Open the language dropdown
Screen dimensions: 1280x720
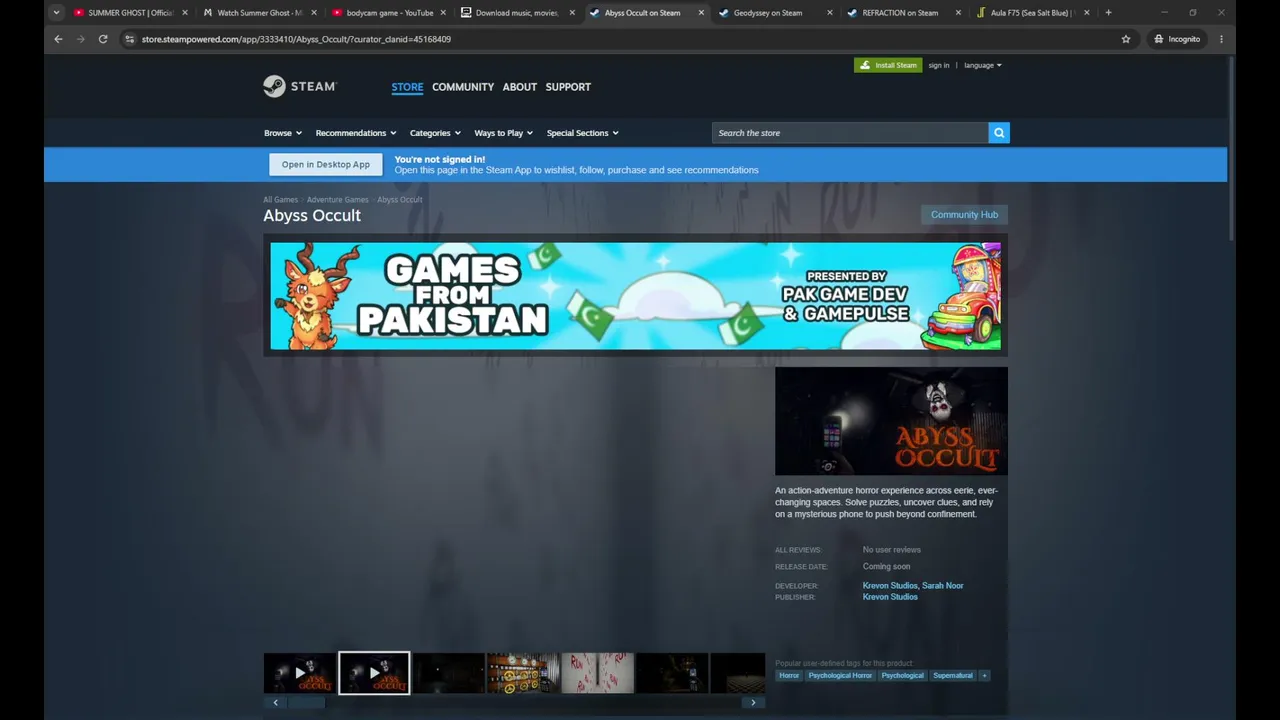[x=982, y=65]
